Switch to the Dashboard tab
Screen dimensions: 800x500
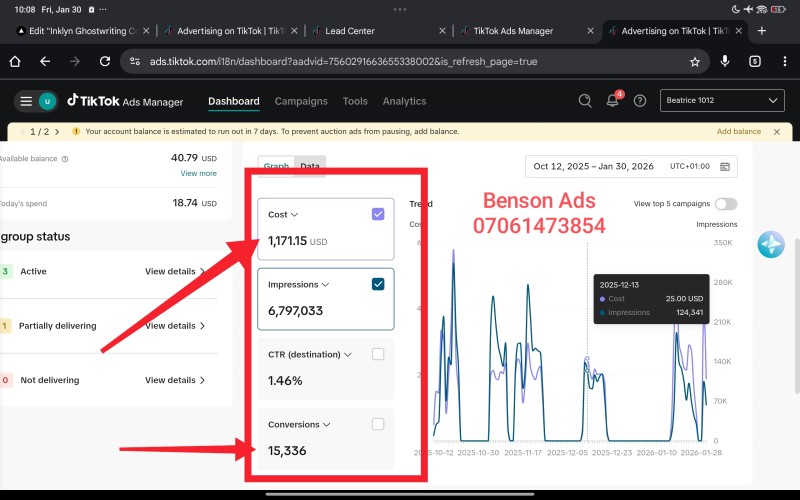tap(234, 101)
